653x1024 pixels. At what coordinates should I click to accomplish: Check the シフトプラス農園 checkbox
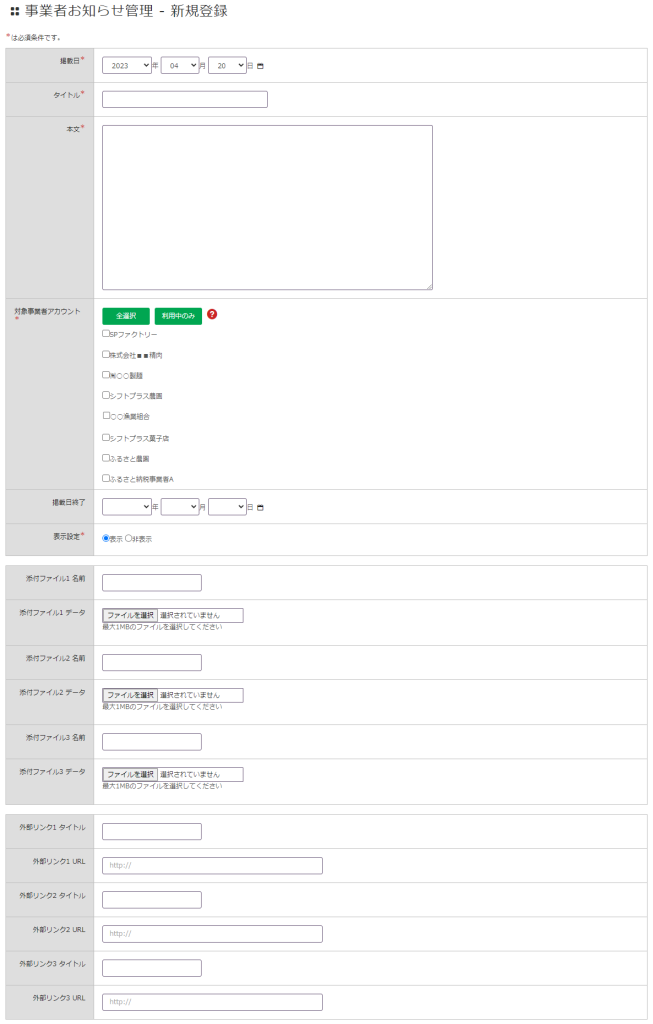coord(106,395)
